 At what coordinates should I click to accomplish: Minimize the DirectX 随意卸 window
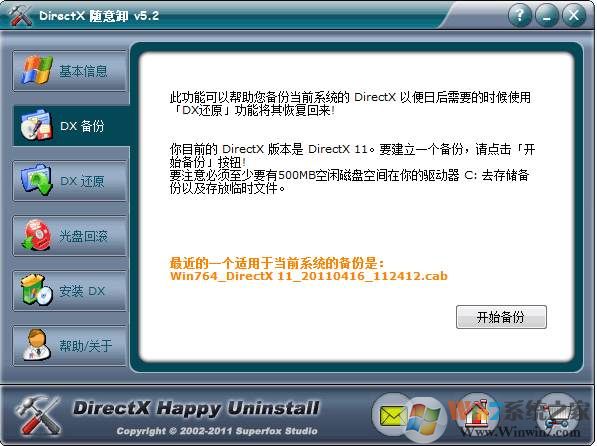point(547,16)
